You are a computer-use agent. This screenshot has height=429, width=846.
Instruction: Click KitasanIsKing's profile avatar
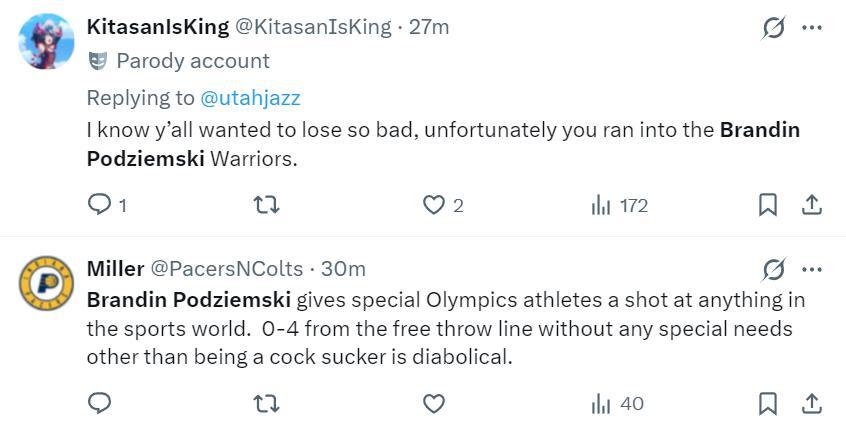coord(47,42)
